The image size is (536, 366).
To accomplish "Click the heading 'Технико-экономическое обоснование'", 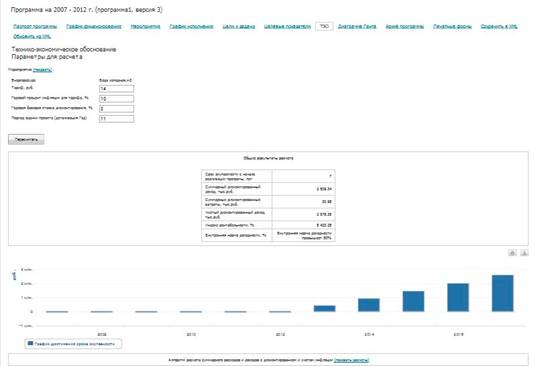I will pyautogui.click(x=64, y=49).
